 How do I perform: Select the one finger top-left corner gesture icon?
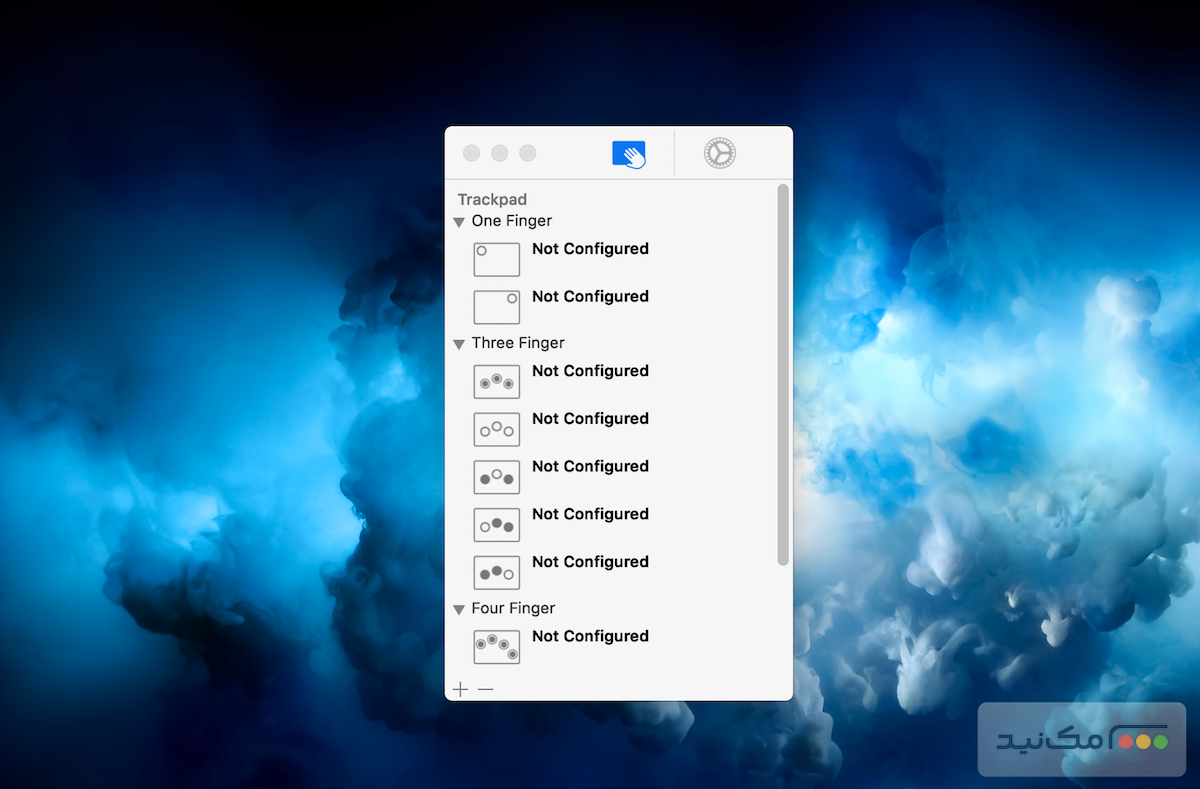[x=496, y=259]
